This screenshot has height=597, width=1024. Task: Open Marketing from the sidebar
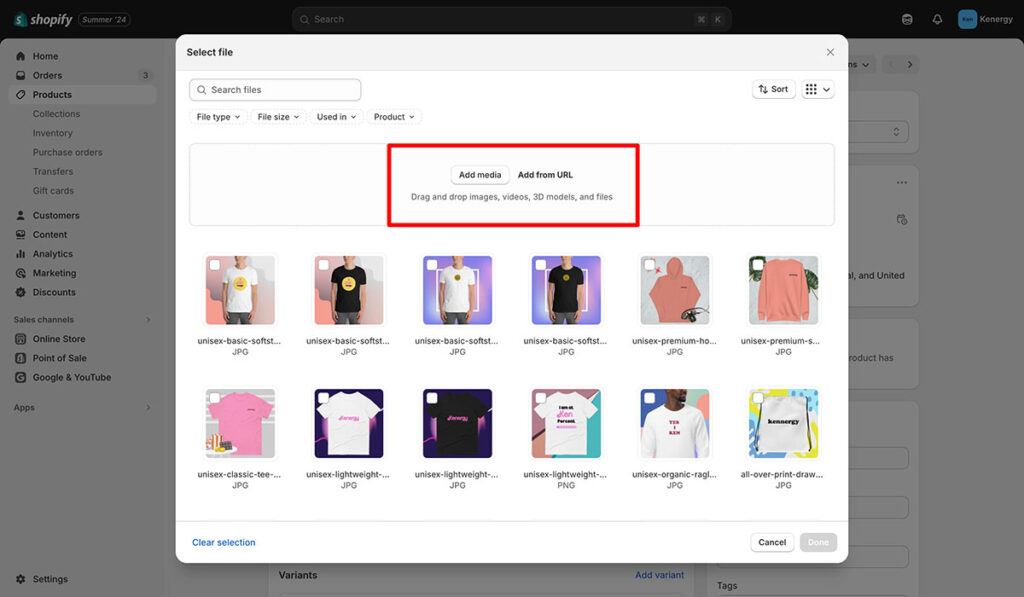(x=54, y=273)
